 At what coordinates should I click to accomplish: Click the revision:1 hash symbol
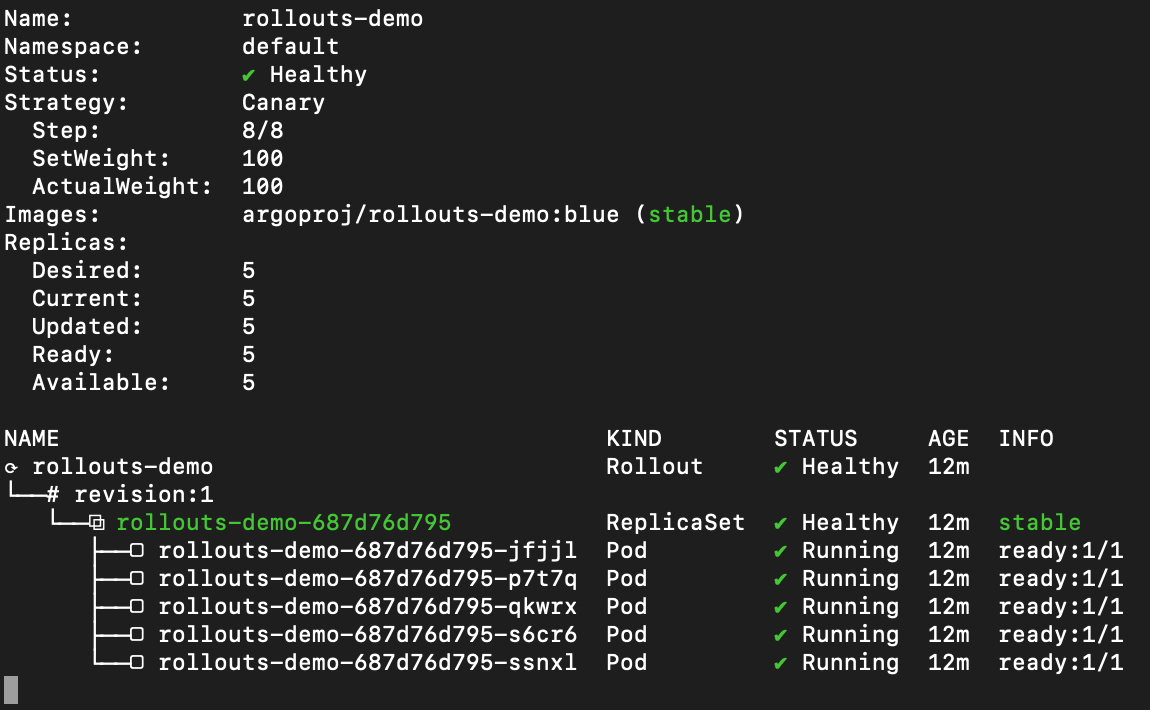click(x=54, y=495)
